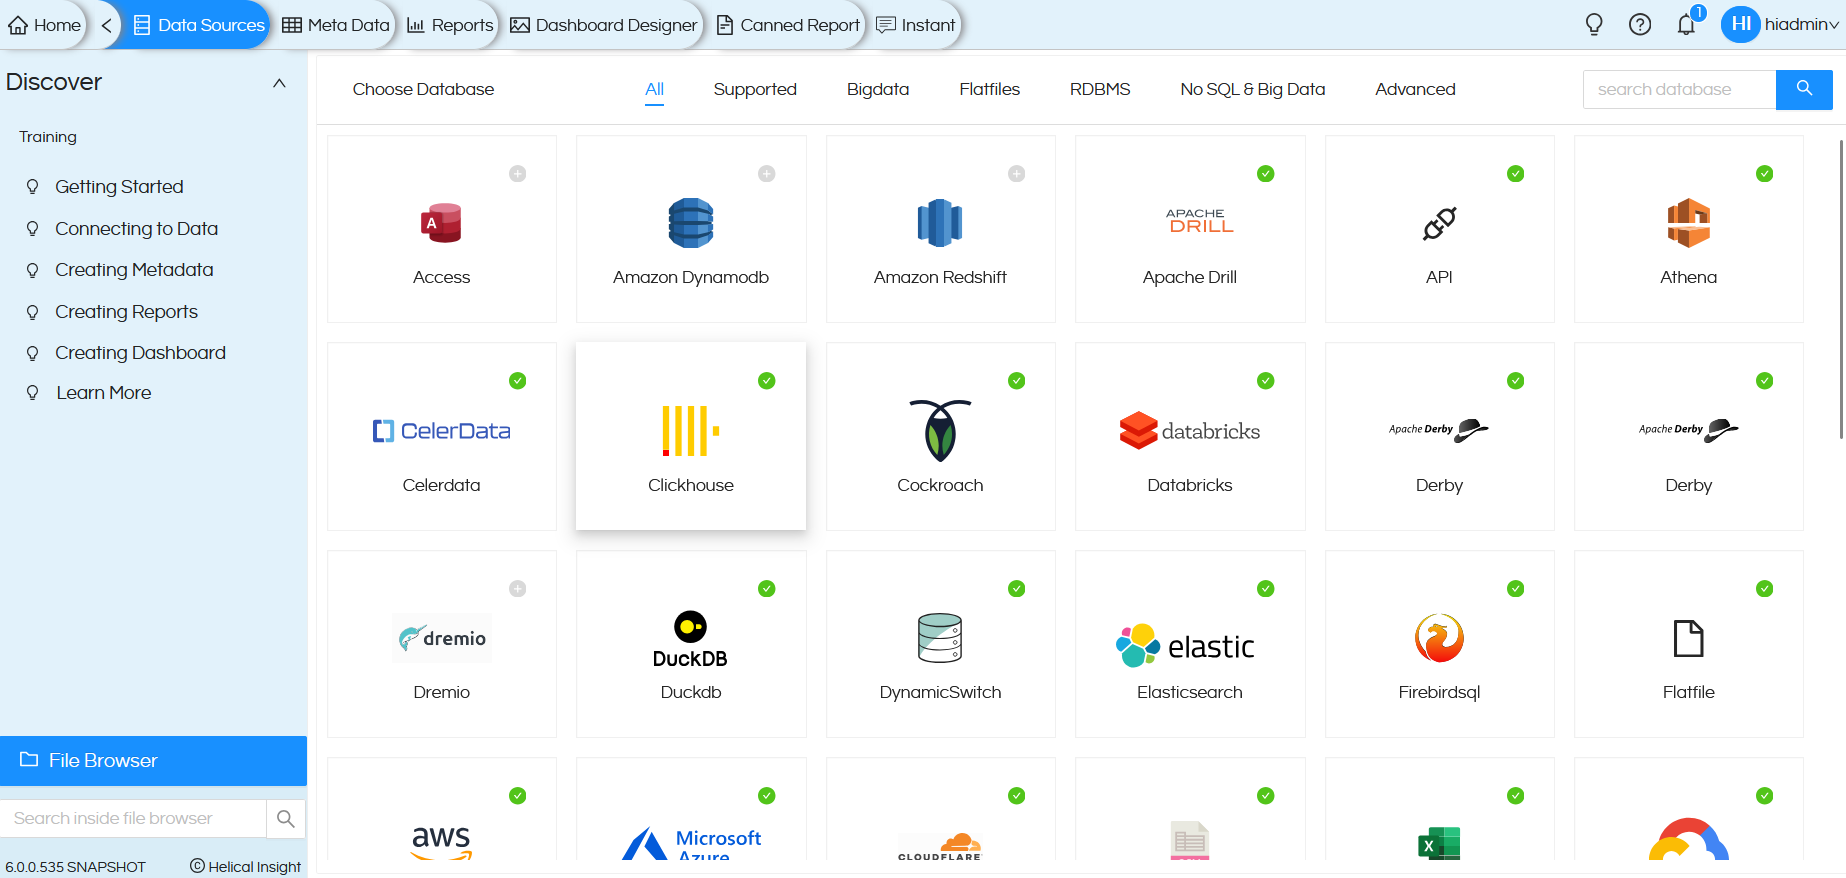Screen dimensions: 1846x878
Task: Show the RDBMS databases tab
Action: point(1100,89)
